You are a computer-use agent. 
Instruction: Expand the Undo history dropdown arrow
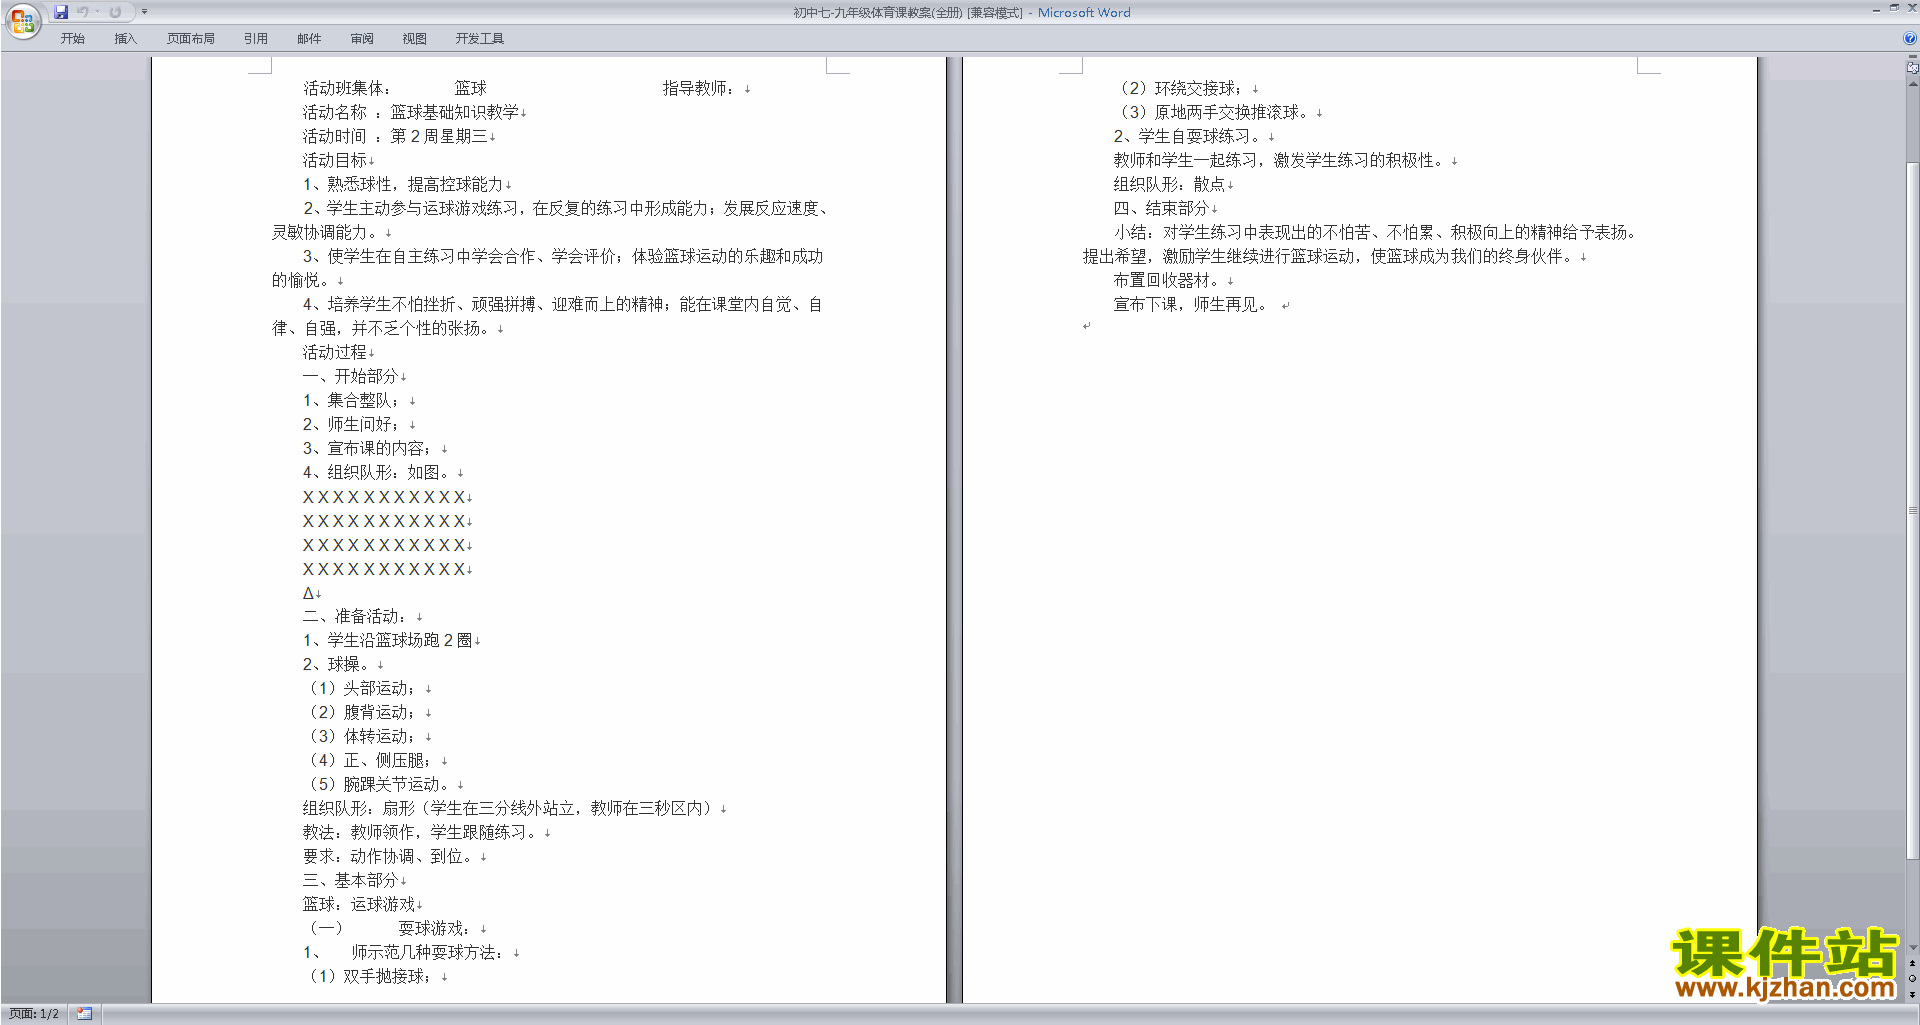(97, 12)
